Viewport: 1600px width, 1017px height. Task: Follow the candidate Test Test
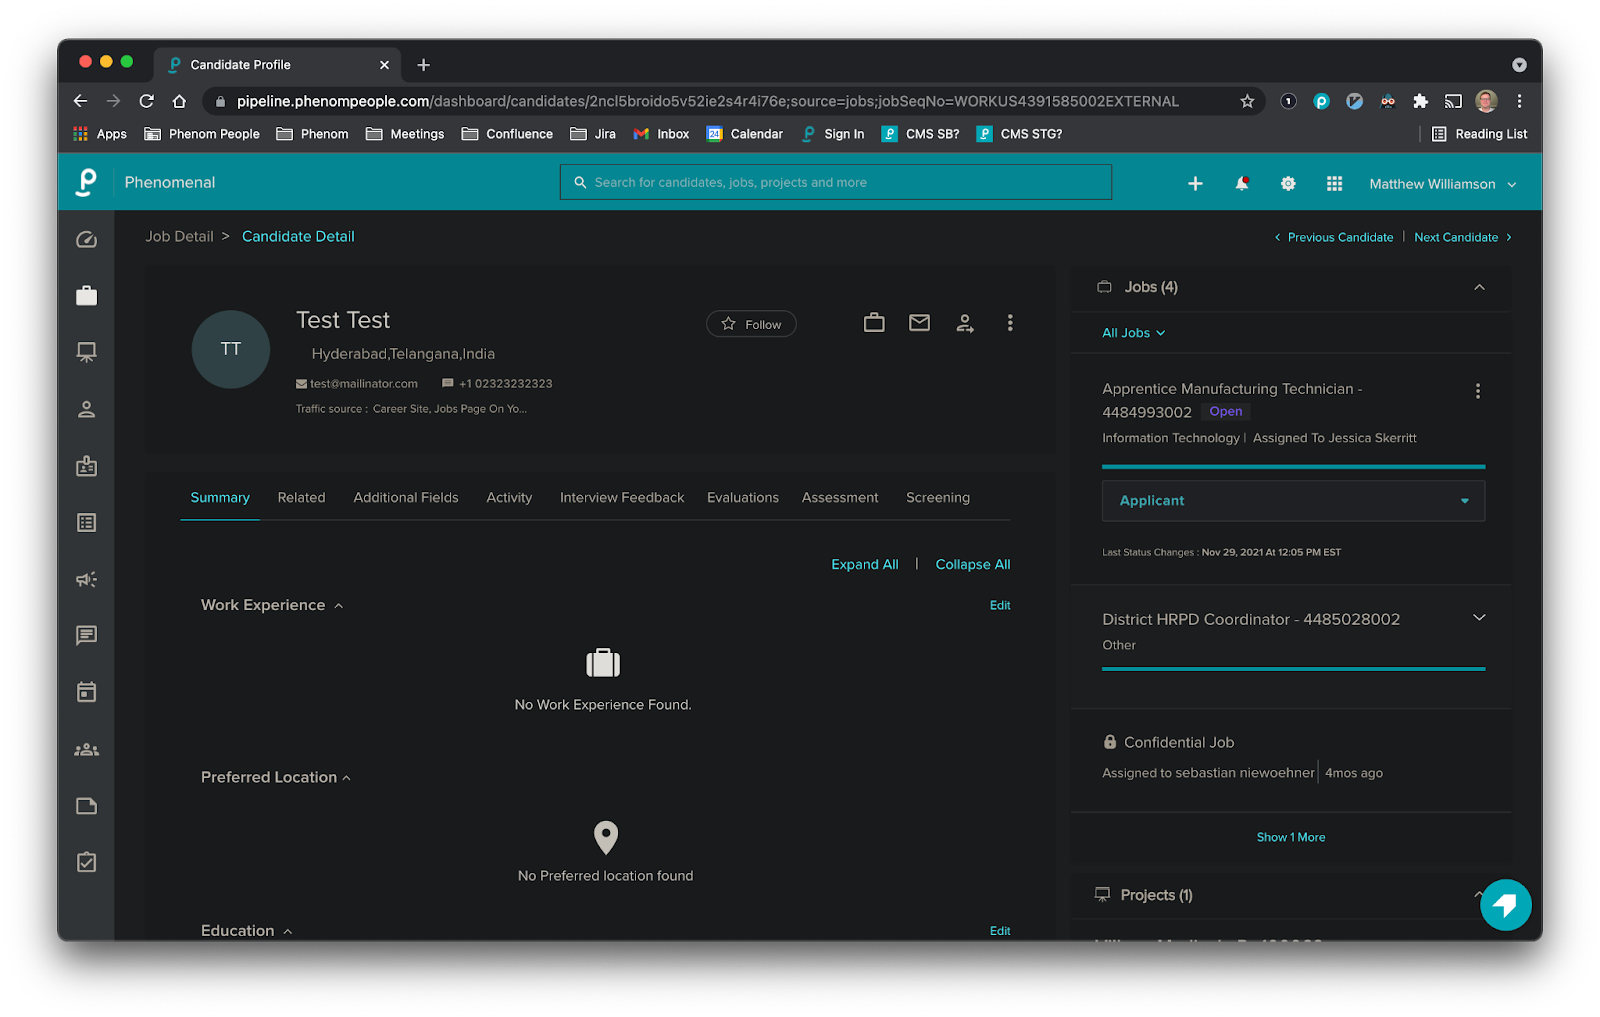(x=751, y=324)
